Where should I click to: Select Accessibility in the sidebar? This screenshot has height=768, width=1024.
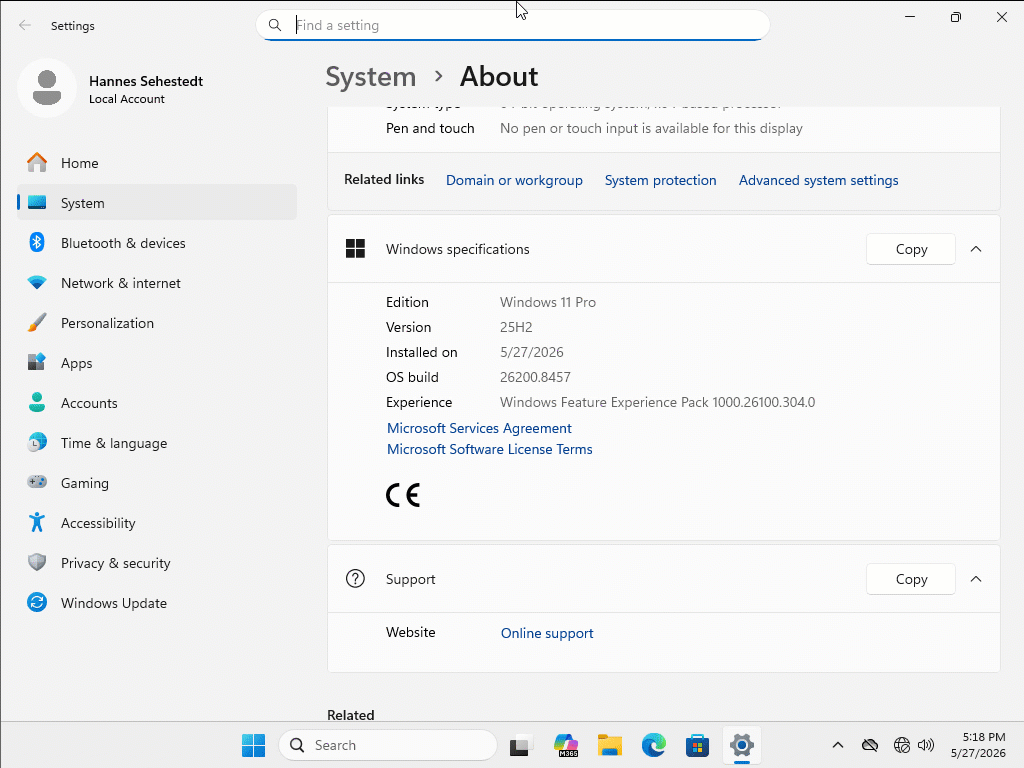coord(157,522)
